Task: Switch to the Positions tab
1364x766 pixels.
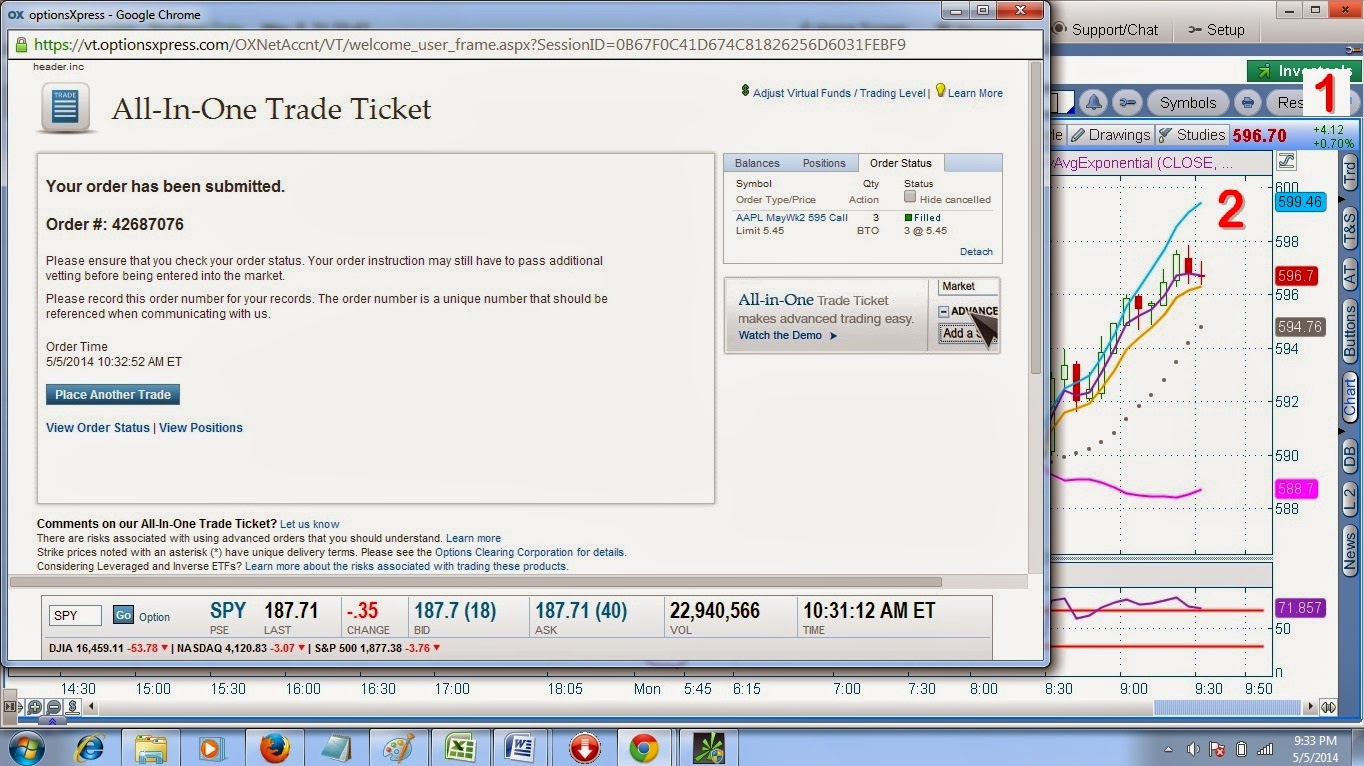Action: click(824, 163)
